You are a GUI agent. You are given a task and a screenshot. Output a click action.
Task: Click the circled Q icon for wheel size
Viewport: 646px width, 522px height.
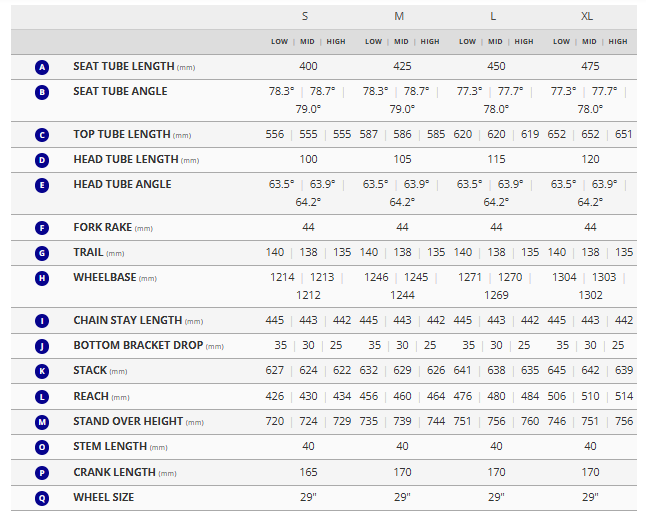click(42, 497)
